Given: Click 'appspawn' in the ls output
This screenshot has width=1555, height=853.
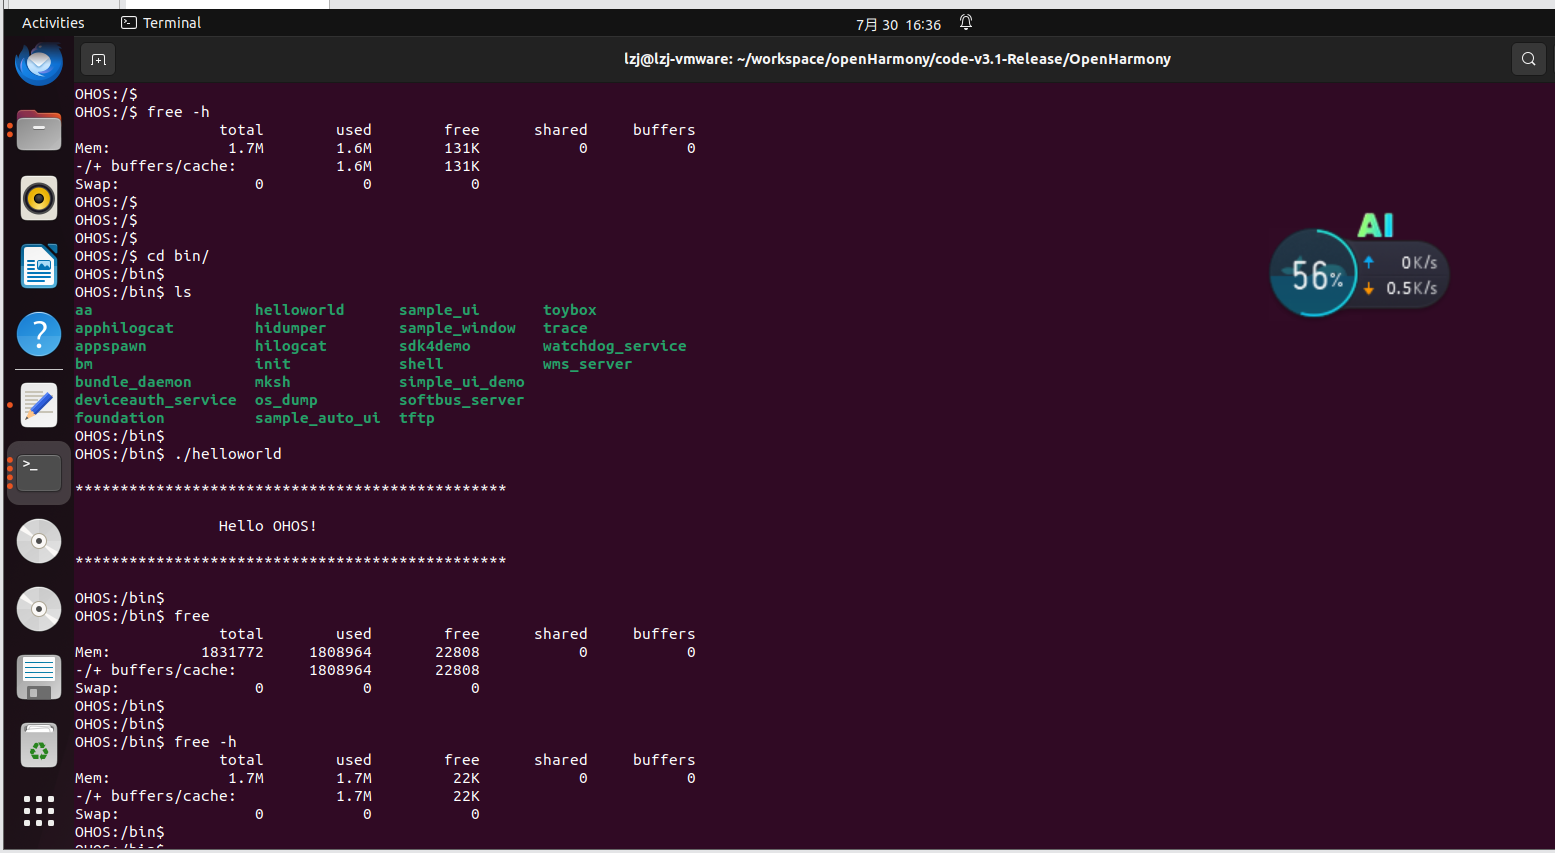Looking at the screenshot, I should point(111,346).
